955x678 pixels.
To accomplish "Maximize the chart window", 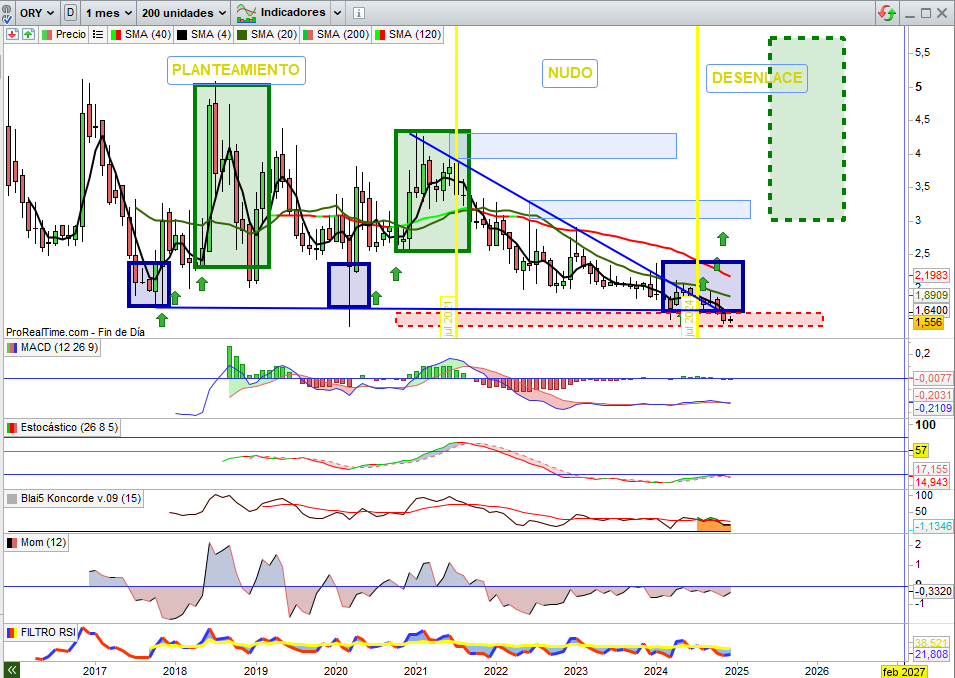I will (926, 13).
